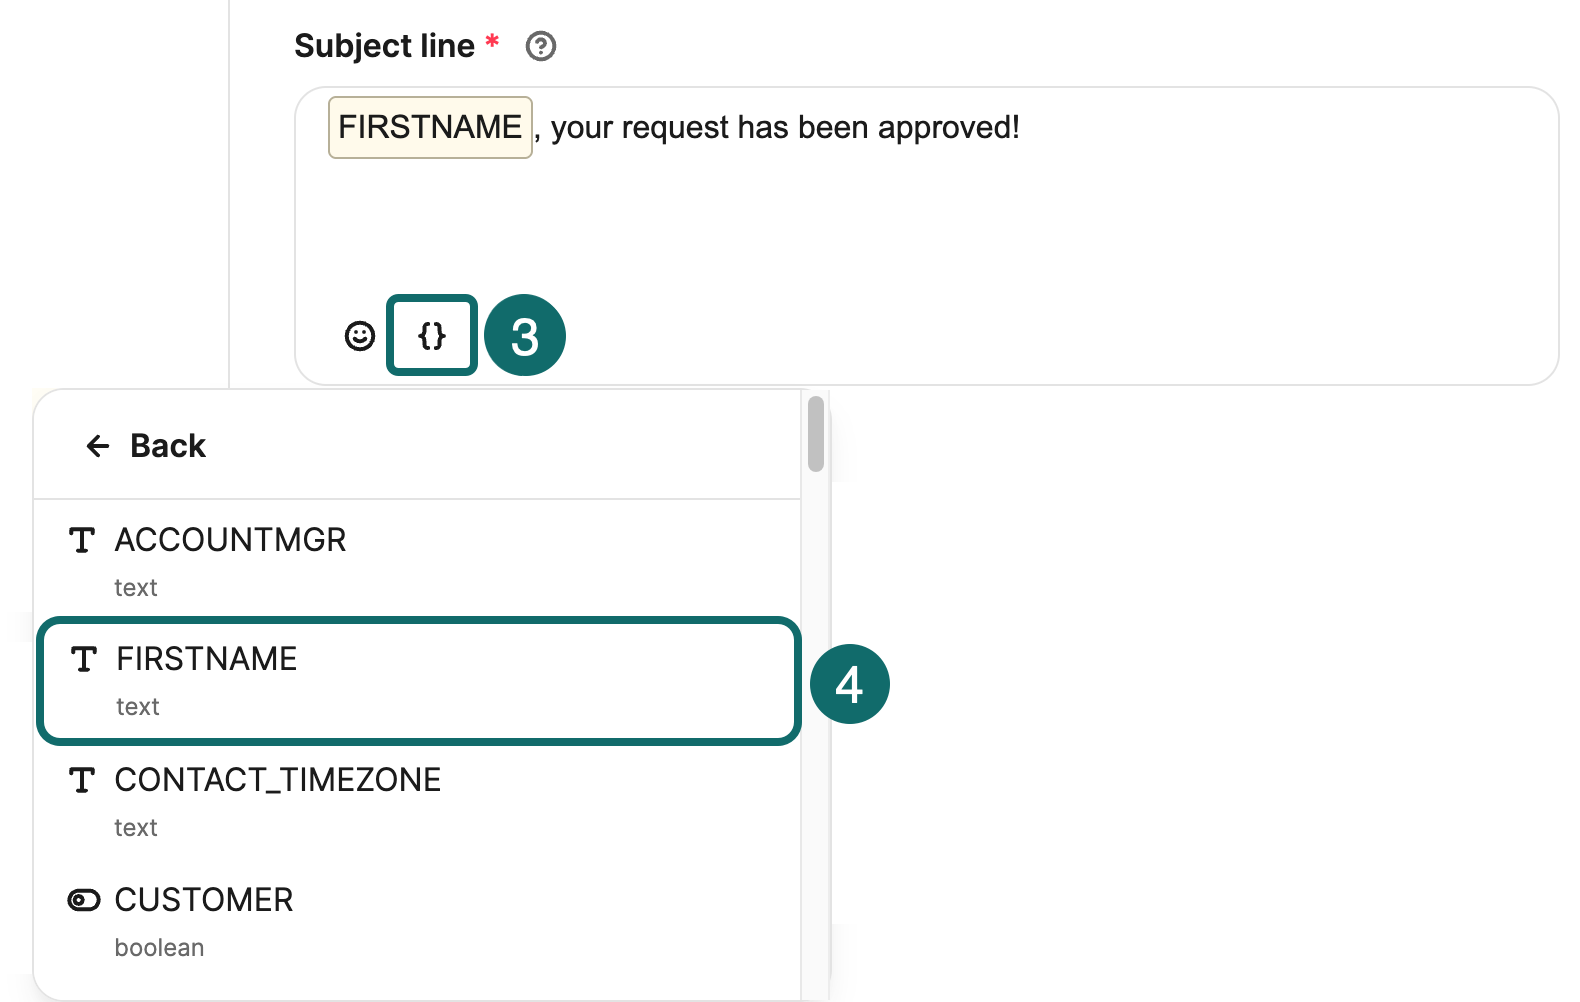Click the boolean icon beside CUSTOMER
The image size is (1580, 1002).
[x=83, y=899]
